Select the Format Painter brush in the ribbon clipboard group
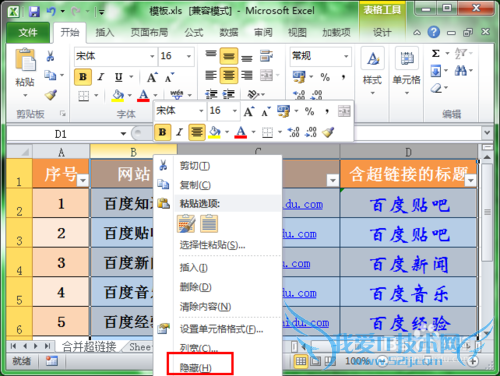Image resolution: width=500 pixels, height=376 pixels. [x=51, y=95]
